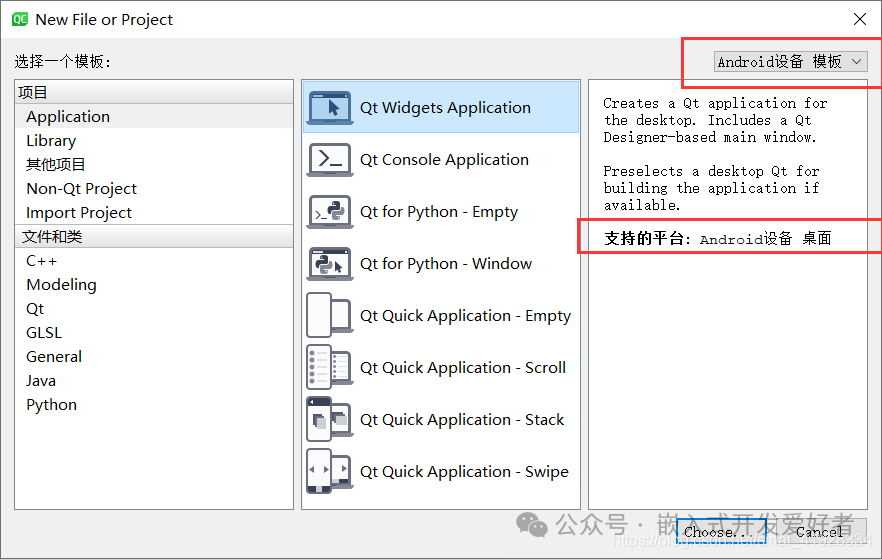Click the 支持的平台 supported platforms text
Viewport: 882px width, 559px height.
coord(718,238)
